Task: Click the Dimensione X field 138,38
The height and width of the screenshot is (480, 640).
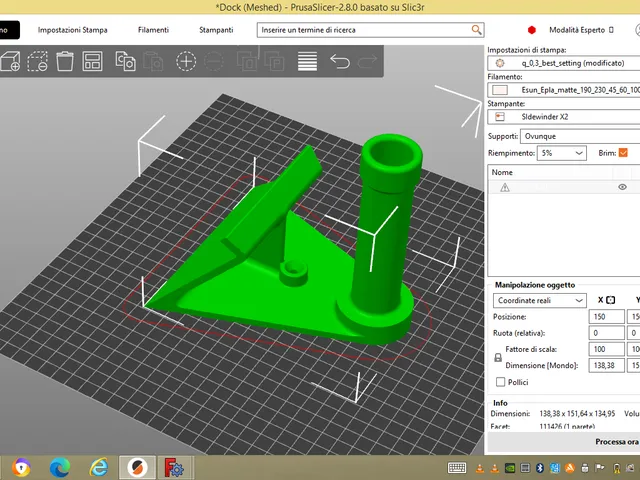Action: point(607,365)
